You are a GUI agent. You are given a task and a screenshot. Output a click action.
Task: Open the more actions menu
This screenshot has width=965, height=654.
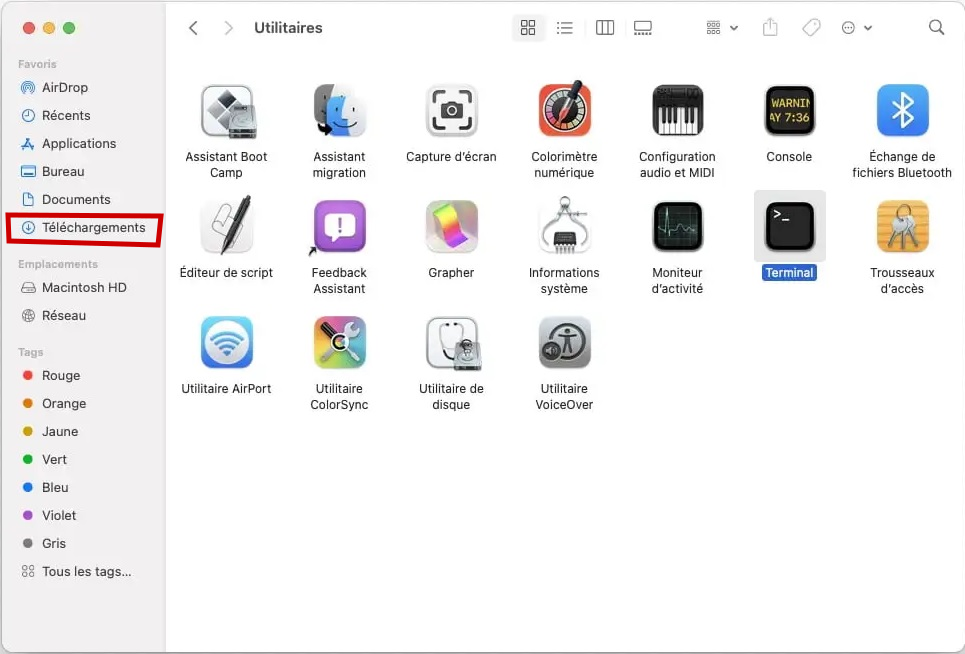(x=856, y=28)
